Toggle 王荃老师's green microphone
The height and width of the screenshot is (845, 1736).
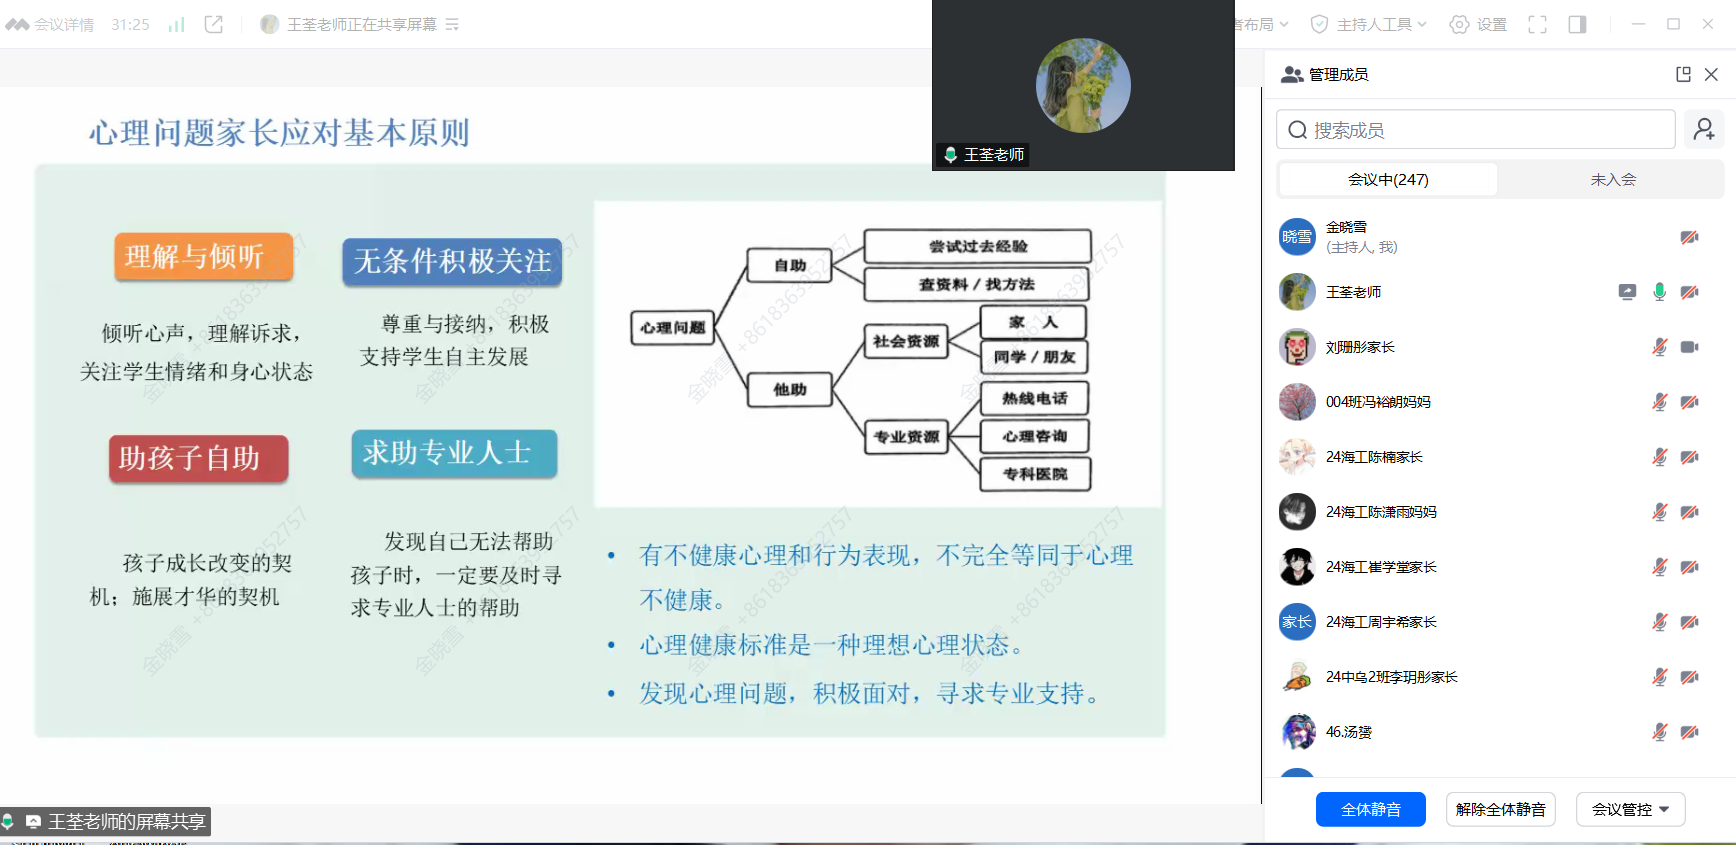click(1659, 292)
